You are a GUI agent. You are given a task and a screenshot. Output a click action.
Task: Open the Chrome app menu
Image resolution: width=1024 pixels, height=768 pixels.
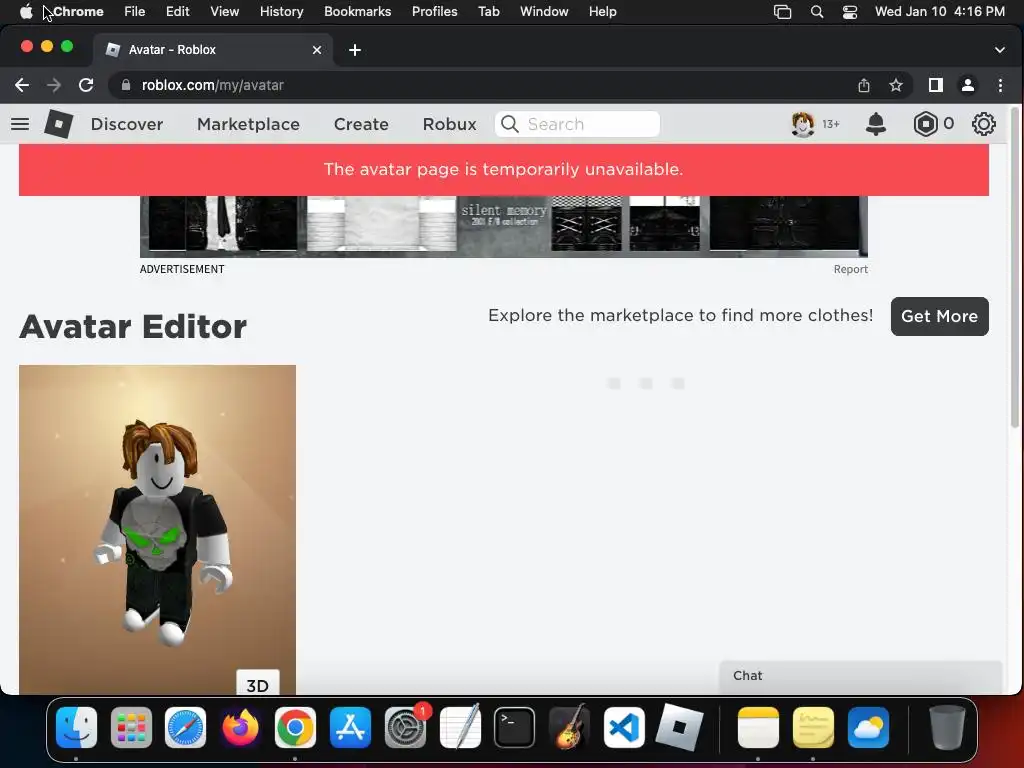click(x=78, y=12)
